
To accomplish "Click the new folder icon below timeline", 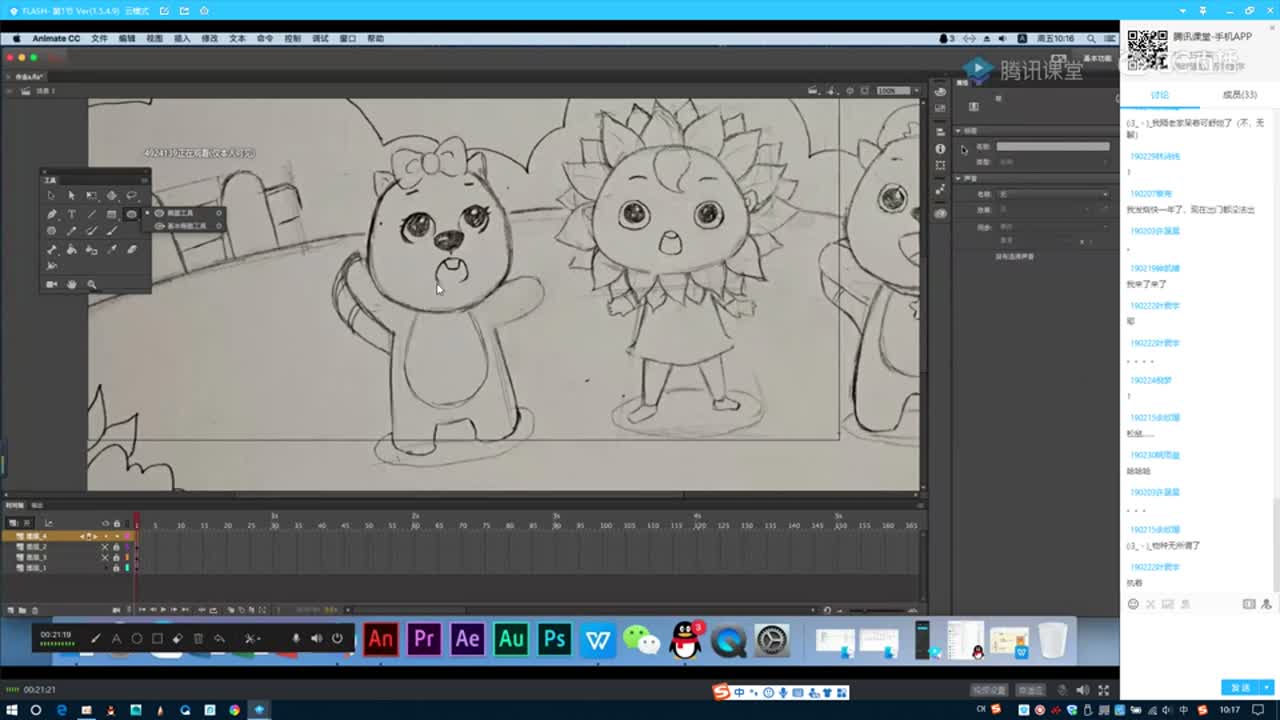I will point(22,610).
